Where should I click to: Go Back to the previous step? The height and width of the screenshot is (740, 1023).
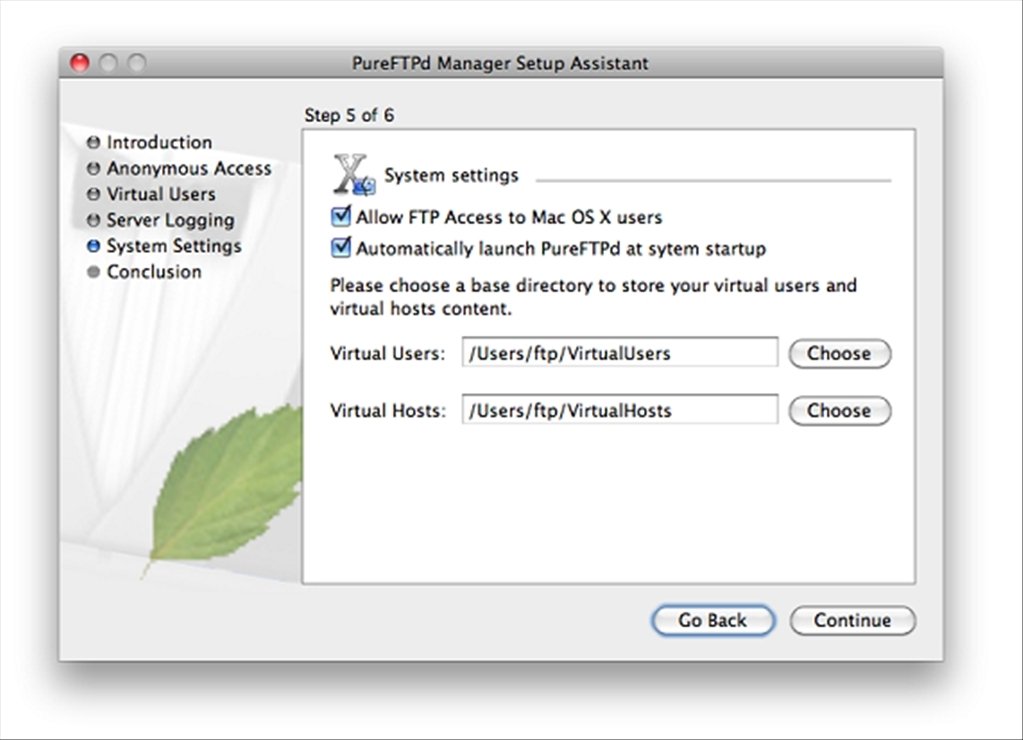[x=712, y=620]
